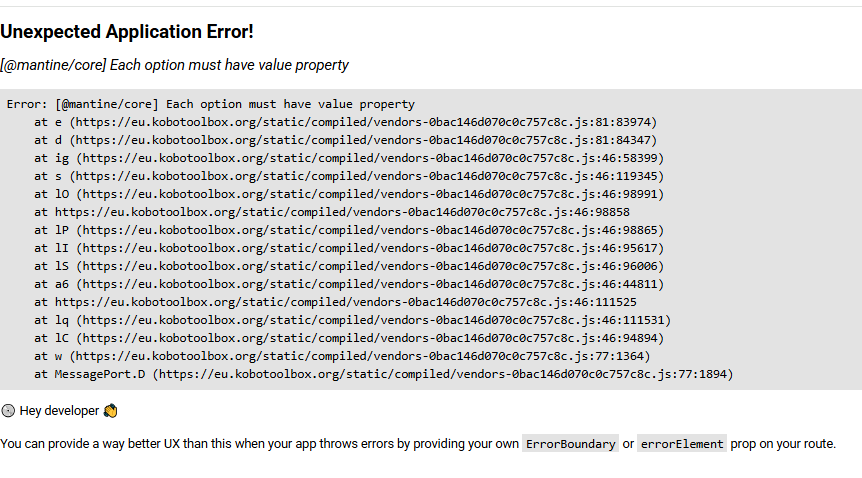Click the skull emoji beside Hey developer
The image size is (862, 478).
[x=8, y=411]
